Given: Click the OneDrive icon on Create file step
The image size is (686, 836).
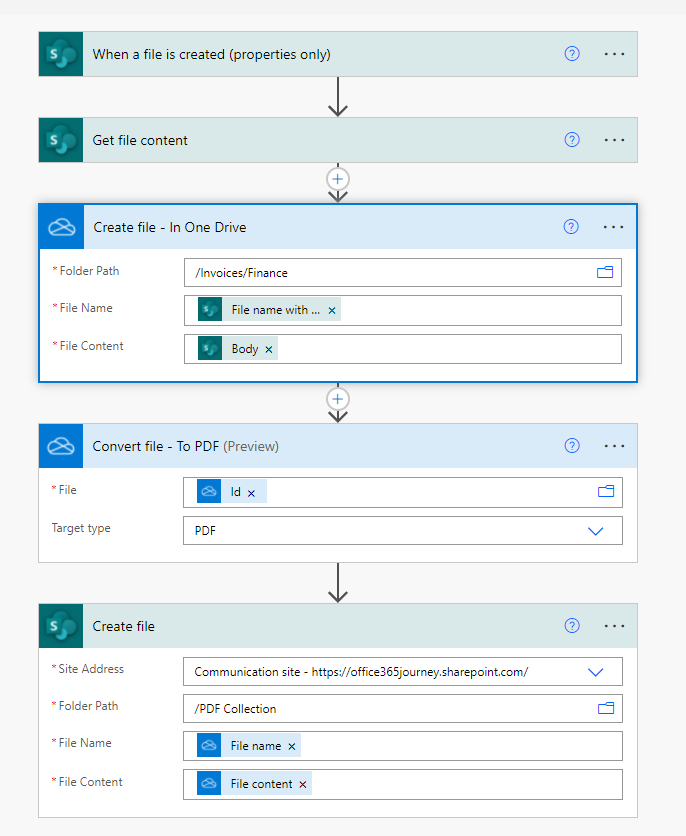Looking at the screenshot, I should pos(62,227).
